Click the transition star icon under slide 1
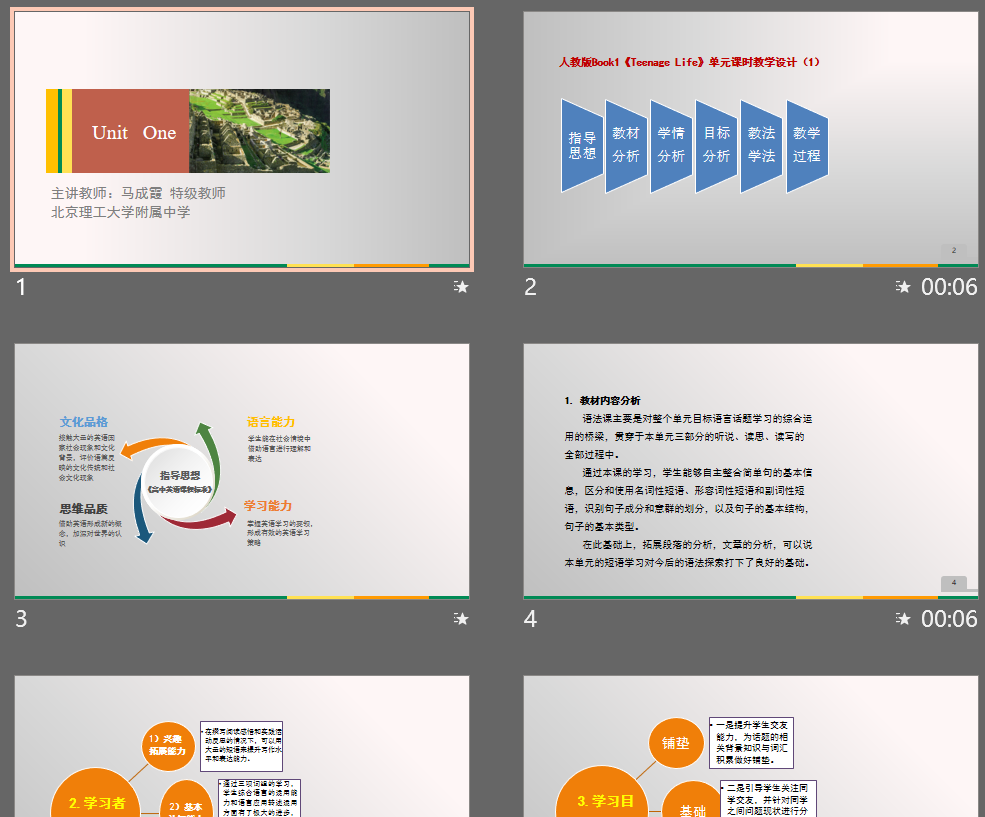The image size is (985, 817). tap(461, 287)
